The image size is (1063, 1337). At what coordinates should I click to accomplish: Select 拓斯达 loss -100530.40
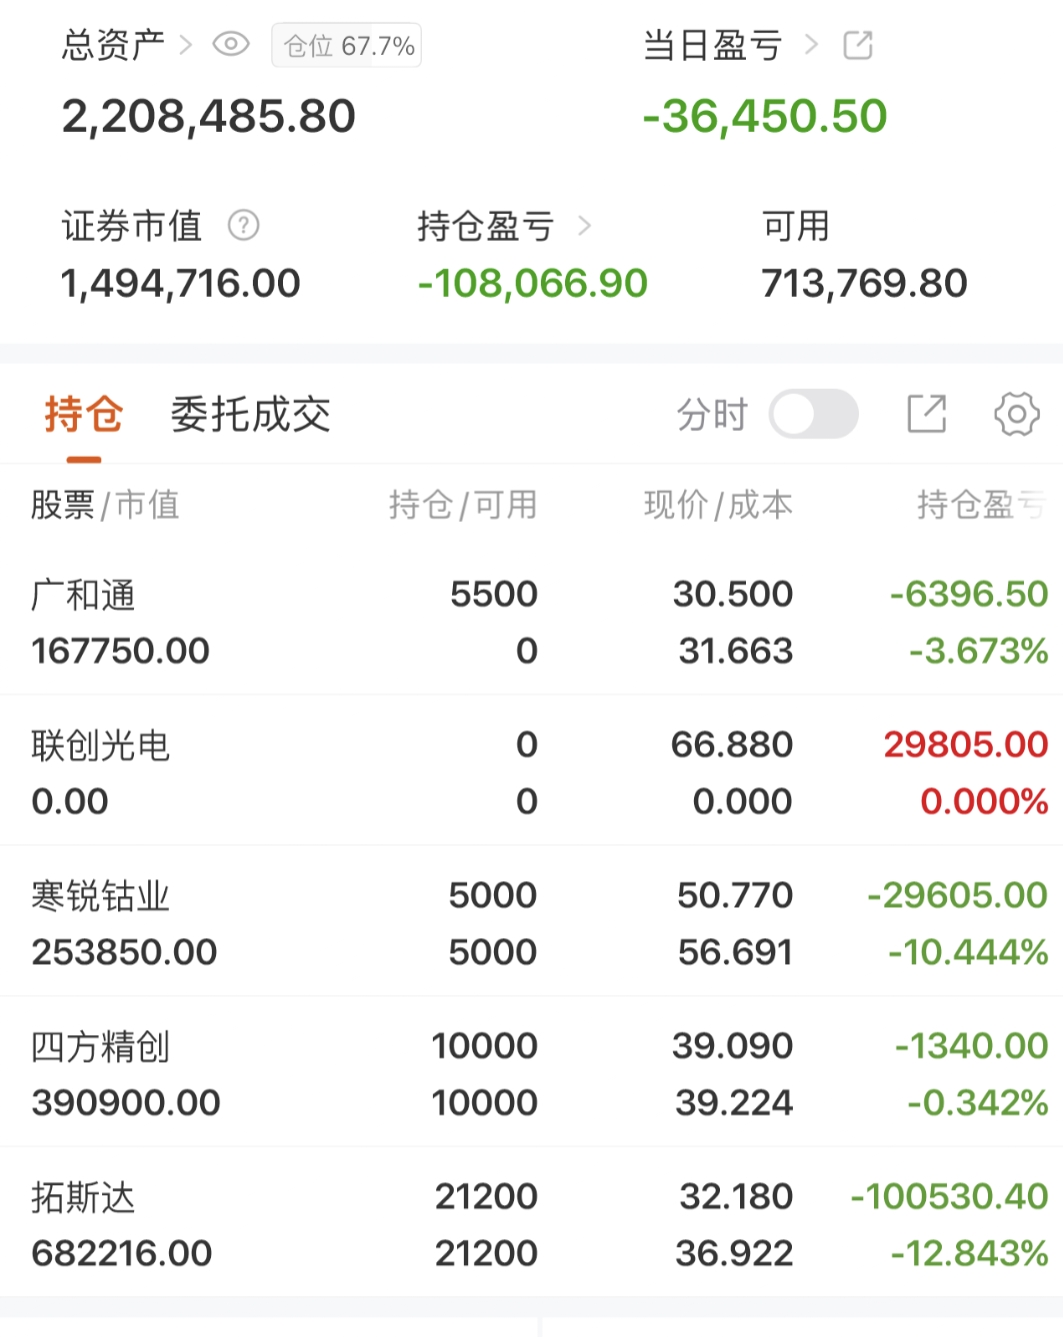click(950, 1196)
